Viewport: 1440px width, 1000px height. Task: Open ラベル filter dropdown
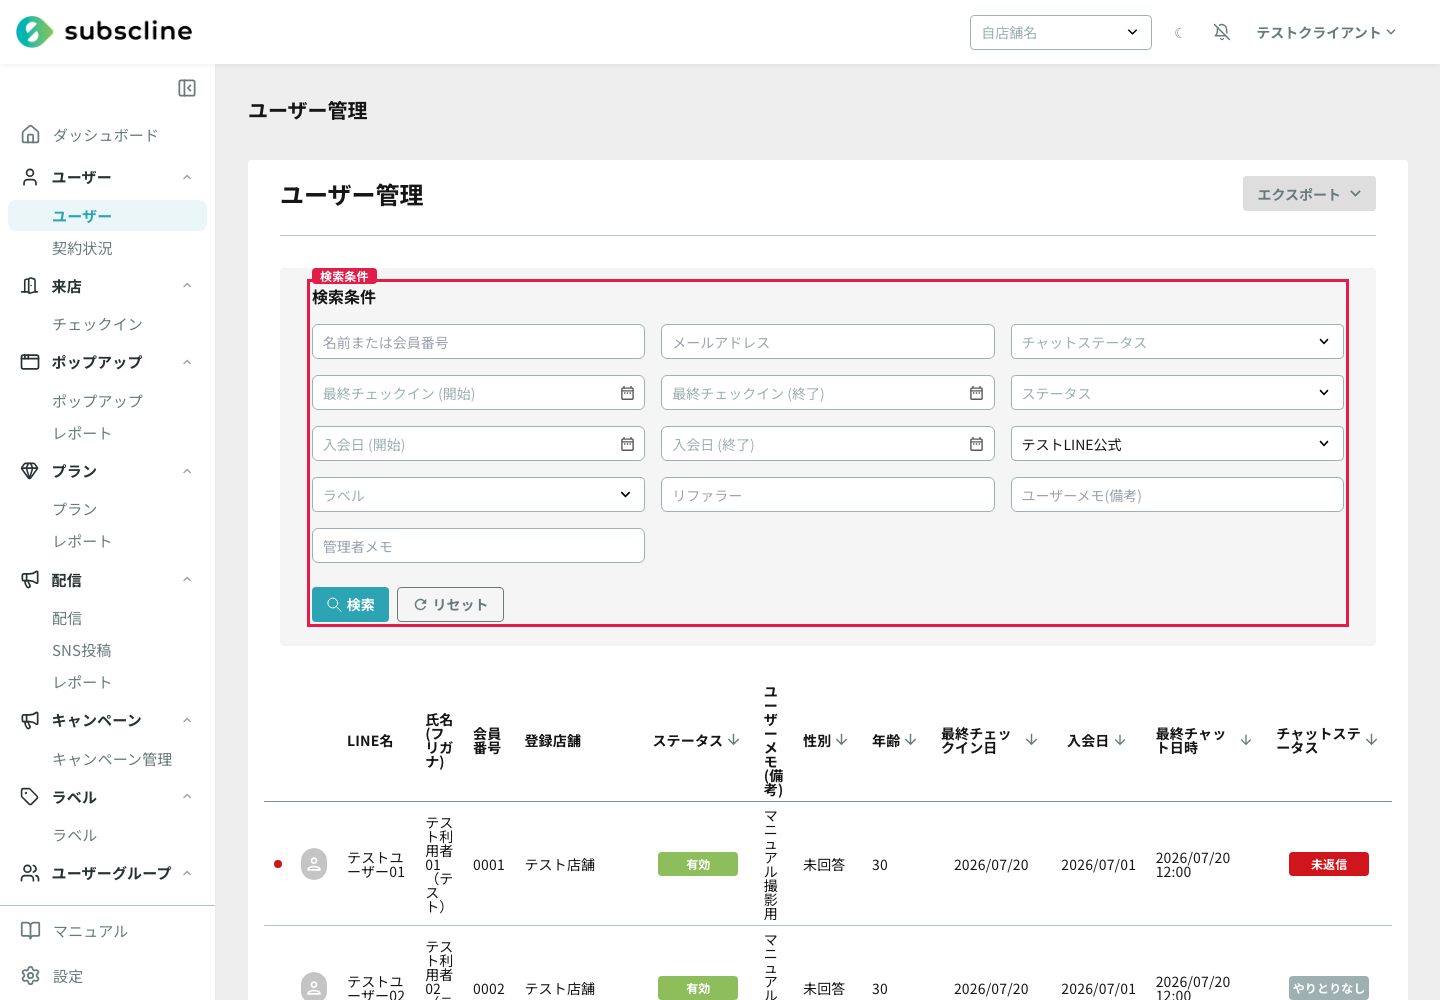478,495
